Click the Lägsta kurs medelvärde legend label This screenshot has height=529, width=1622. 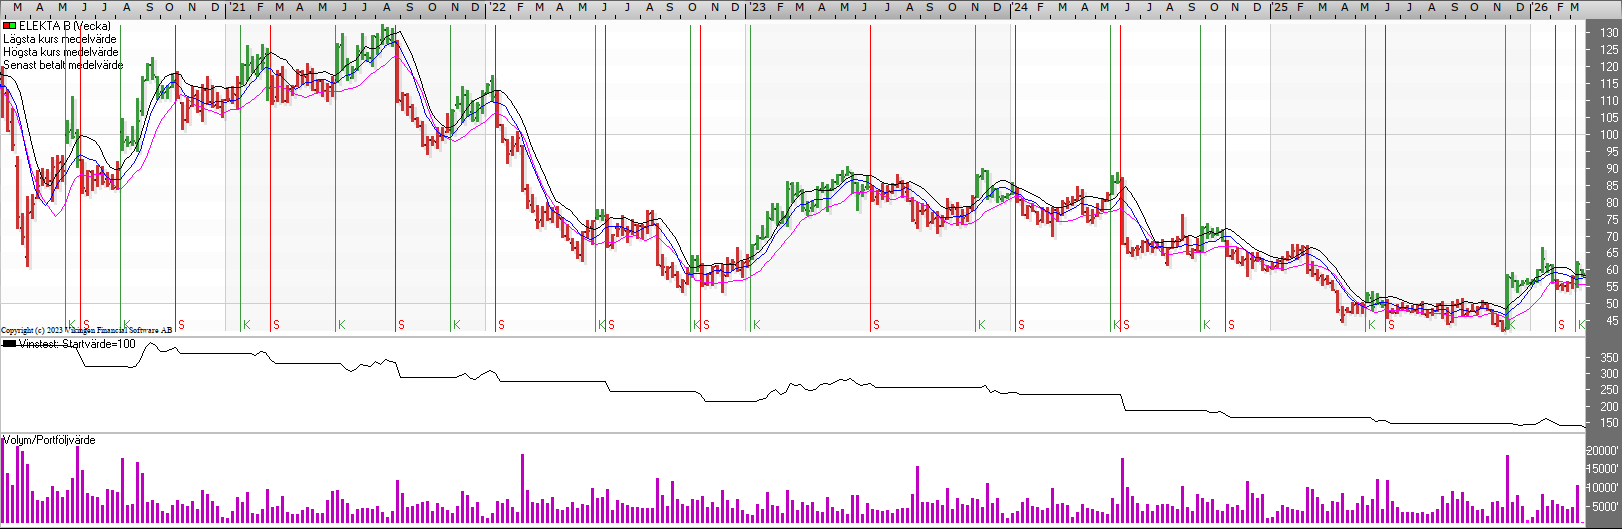60,39
